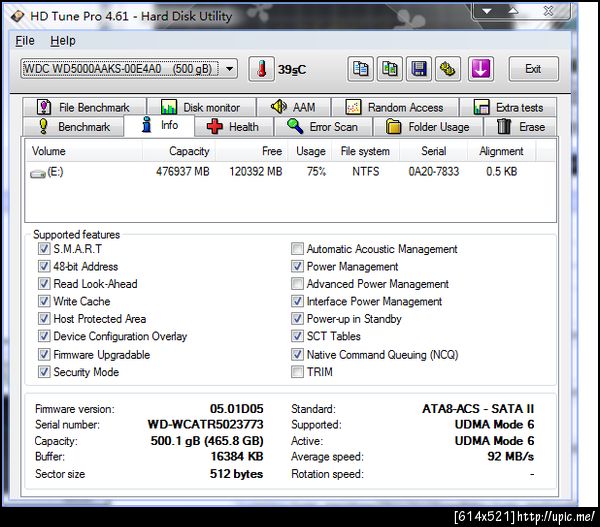Viewport: 600px width, 527px height.
Task: Toggle the Read Look-Ahead checkbox
Action: pos(44,284)
